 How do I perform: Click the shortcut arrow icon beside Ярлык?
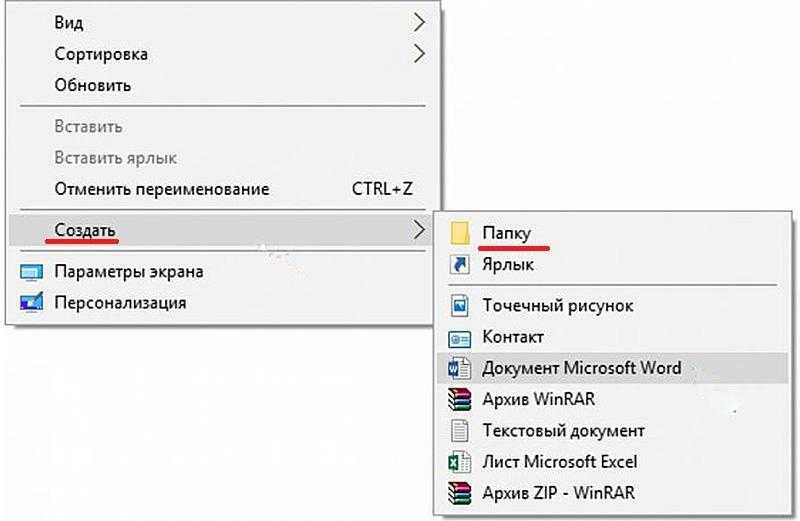click(460, 264)
